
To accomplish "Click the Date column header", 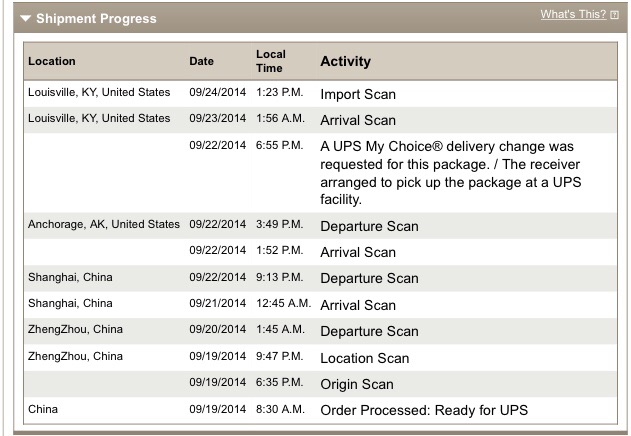I will tap(201, 61).
